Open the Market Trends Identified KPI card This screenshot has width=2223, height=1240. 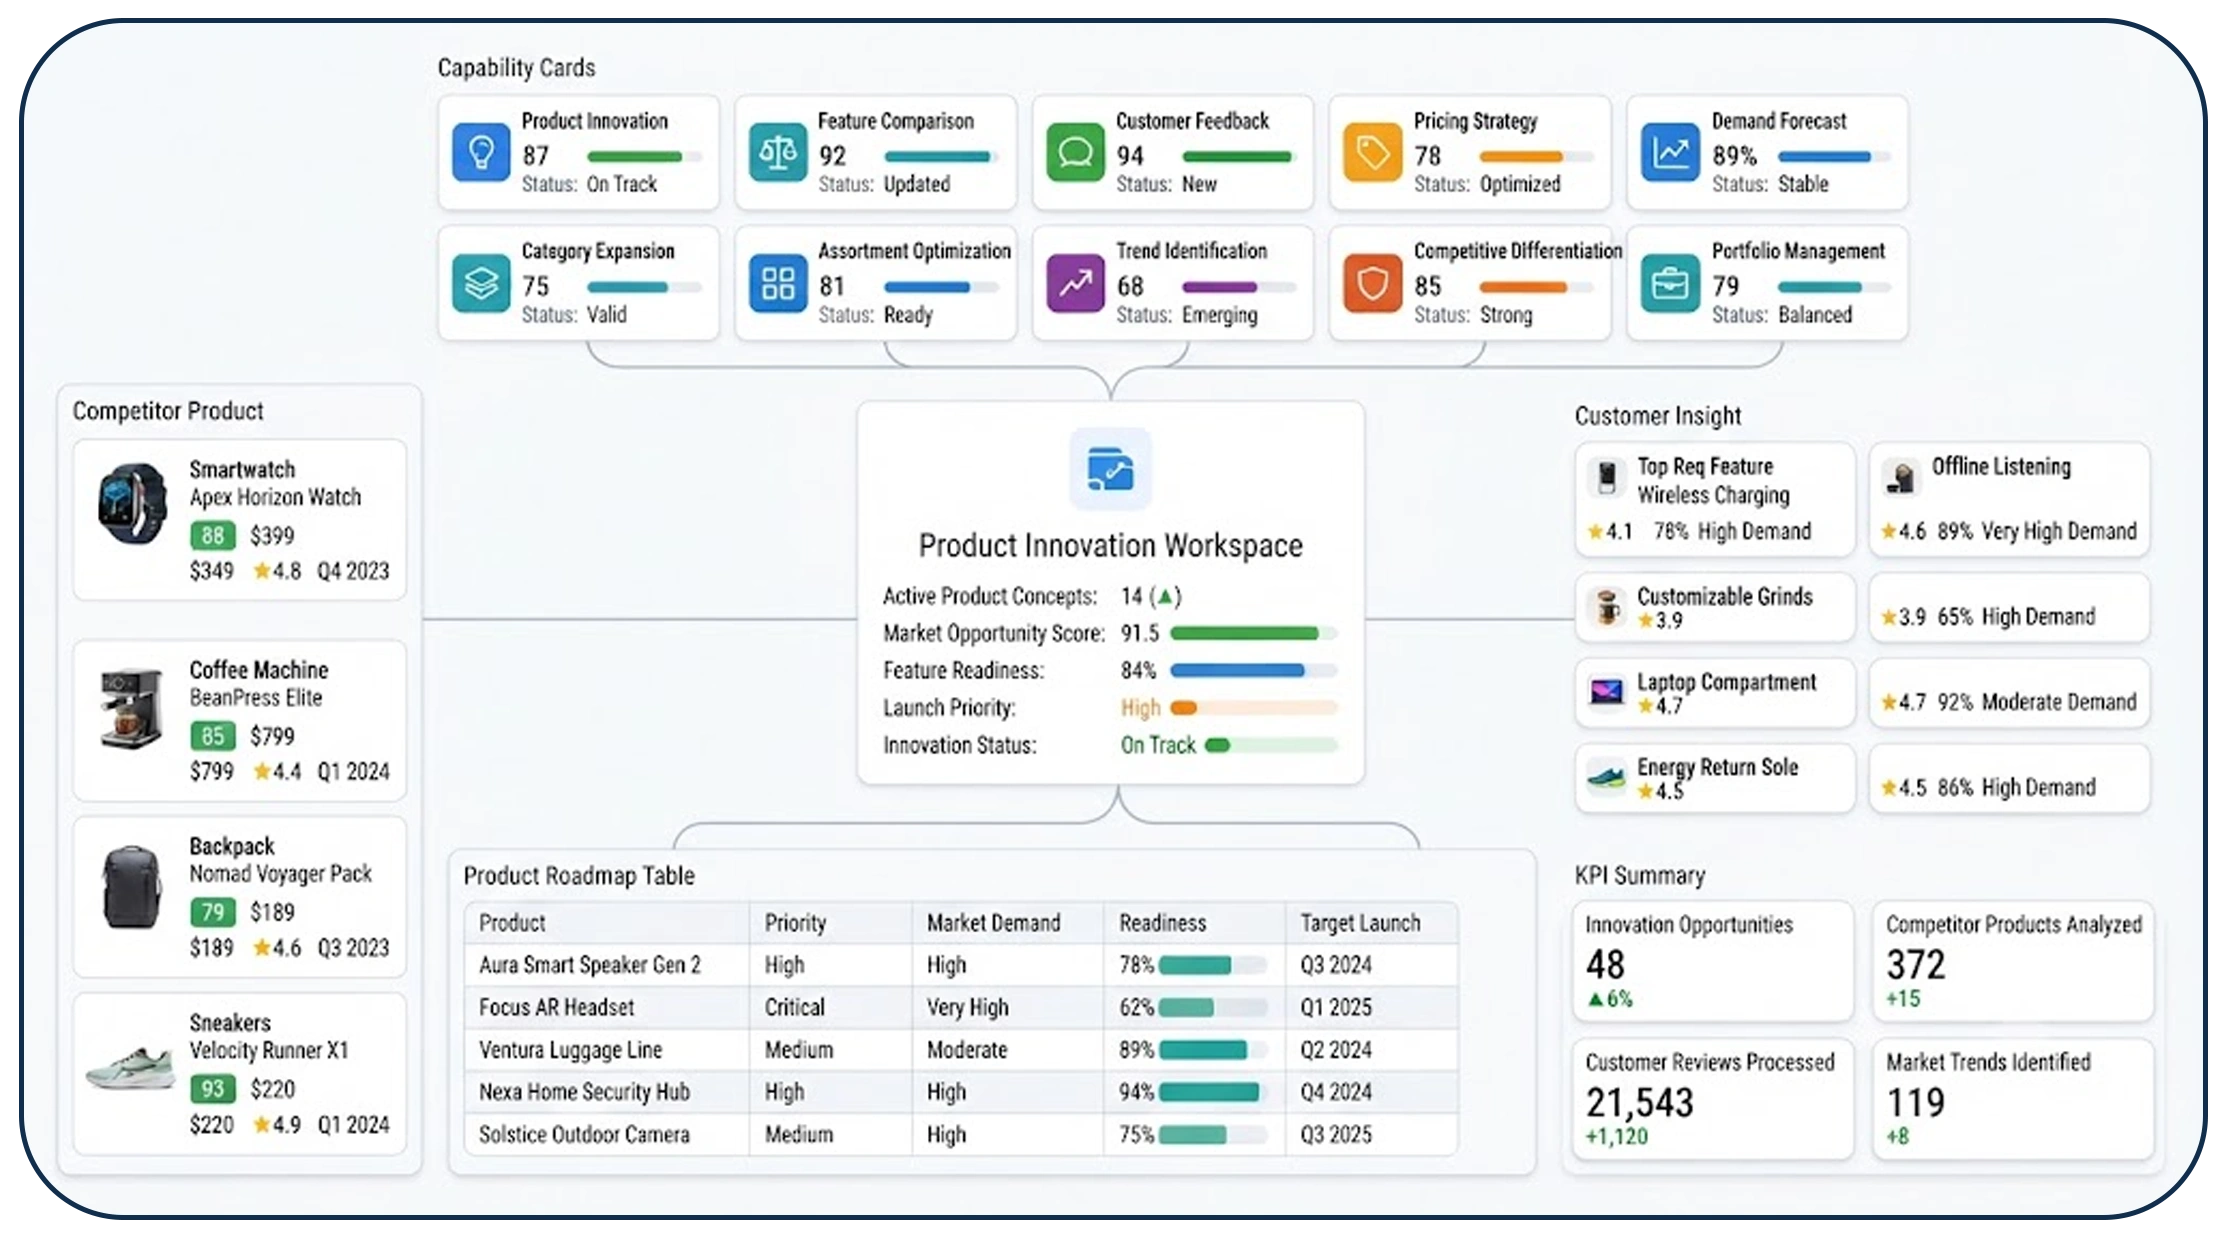point(2012,1099)
